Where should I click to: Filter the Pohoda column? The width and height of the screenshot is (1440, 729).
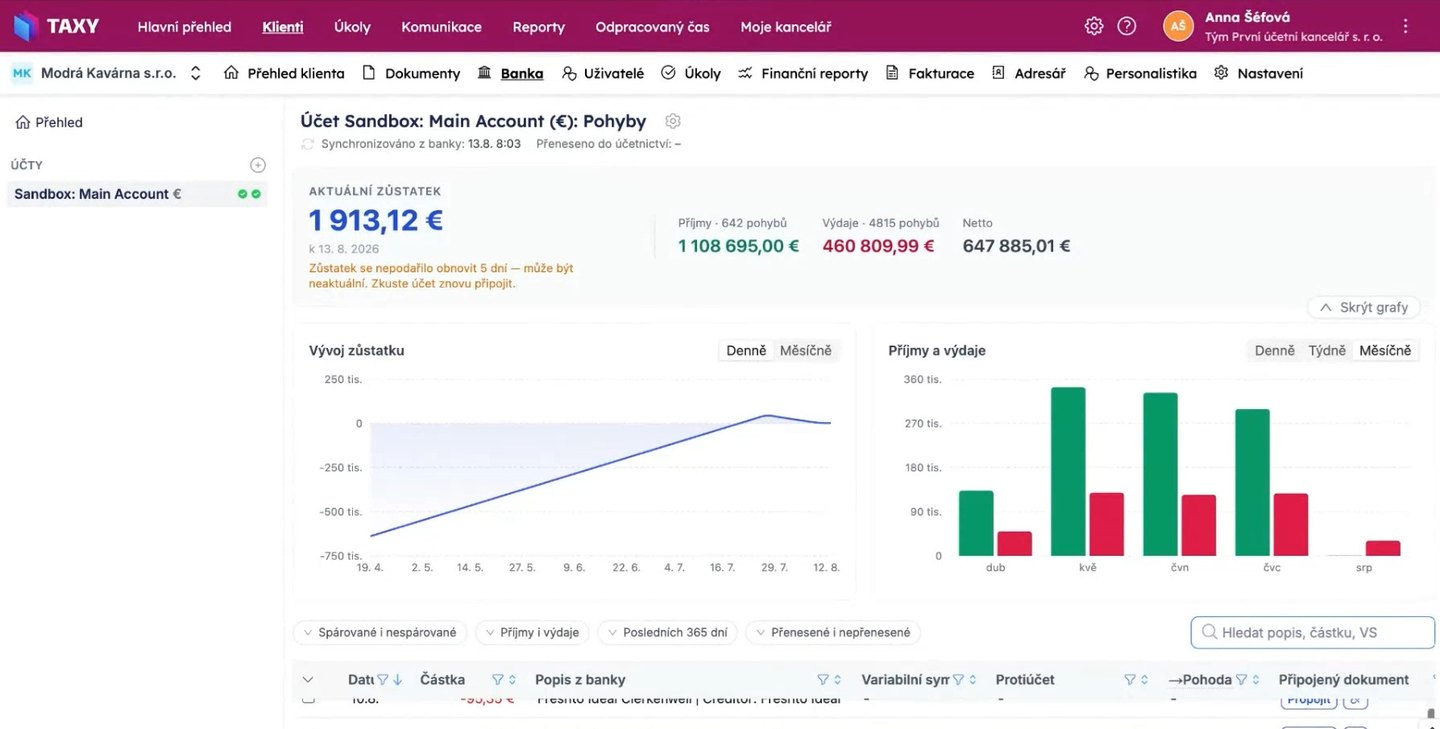pos(1241,680)
